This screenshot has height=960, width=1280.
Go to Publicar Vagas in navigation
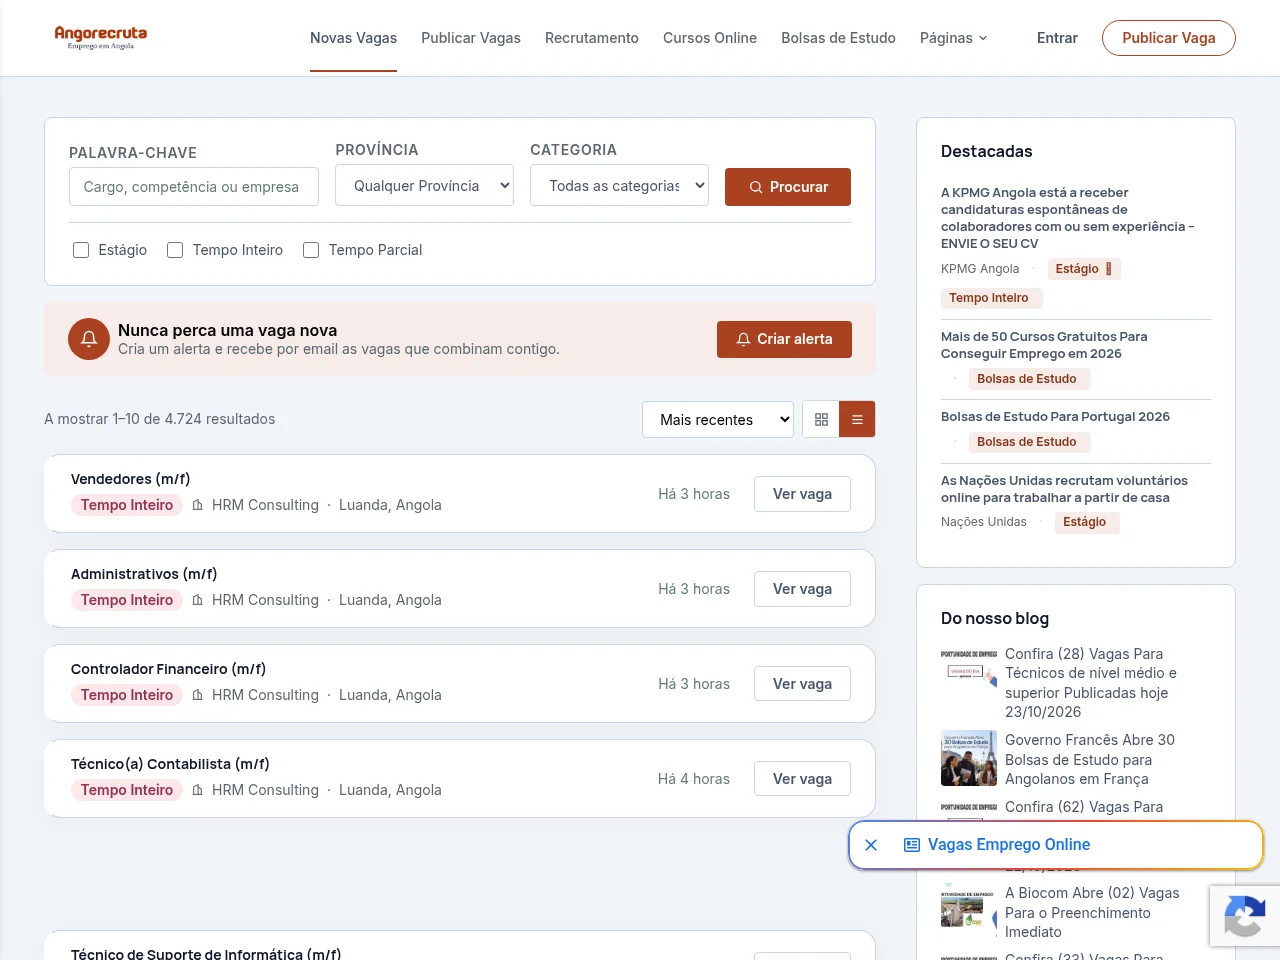471,38
